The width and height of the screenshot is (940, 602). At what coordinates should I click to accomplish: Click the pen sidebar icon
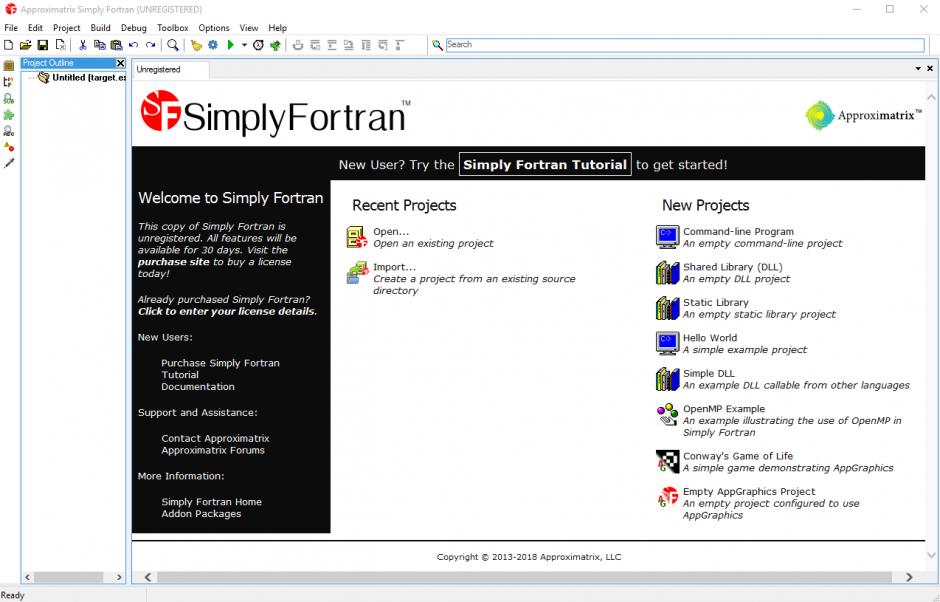pos(8,163)
